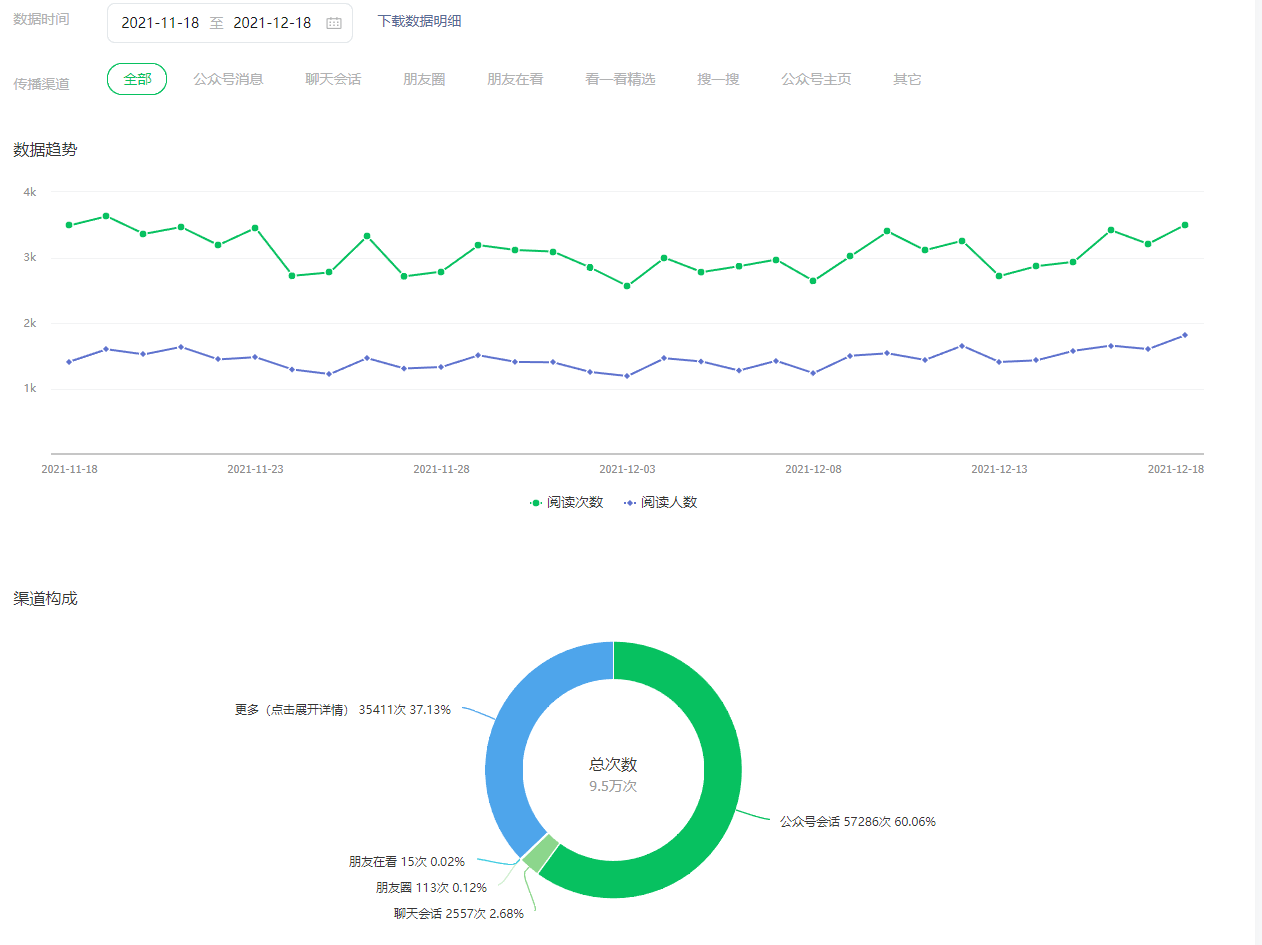Screen dimensions: 1262x945
Task: Click the calendar icon in date range field
Action: [334, 23]
